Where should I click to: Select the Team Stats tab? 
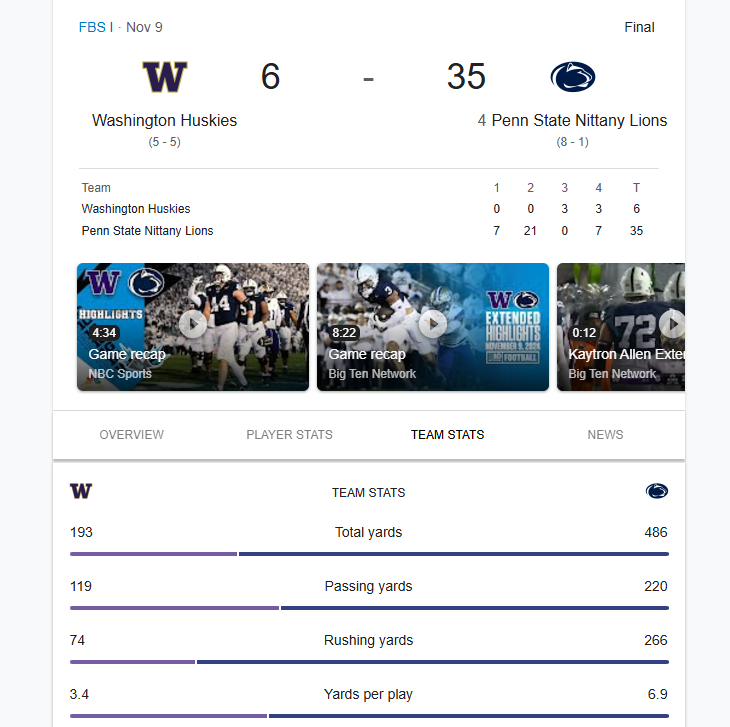tap(448, 435)
